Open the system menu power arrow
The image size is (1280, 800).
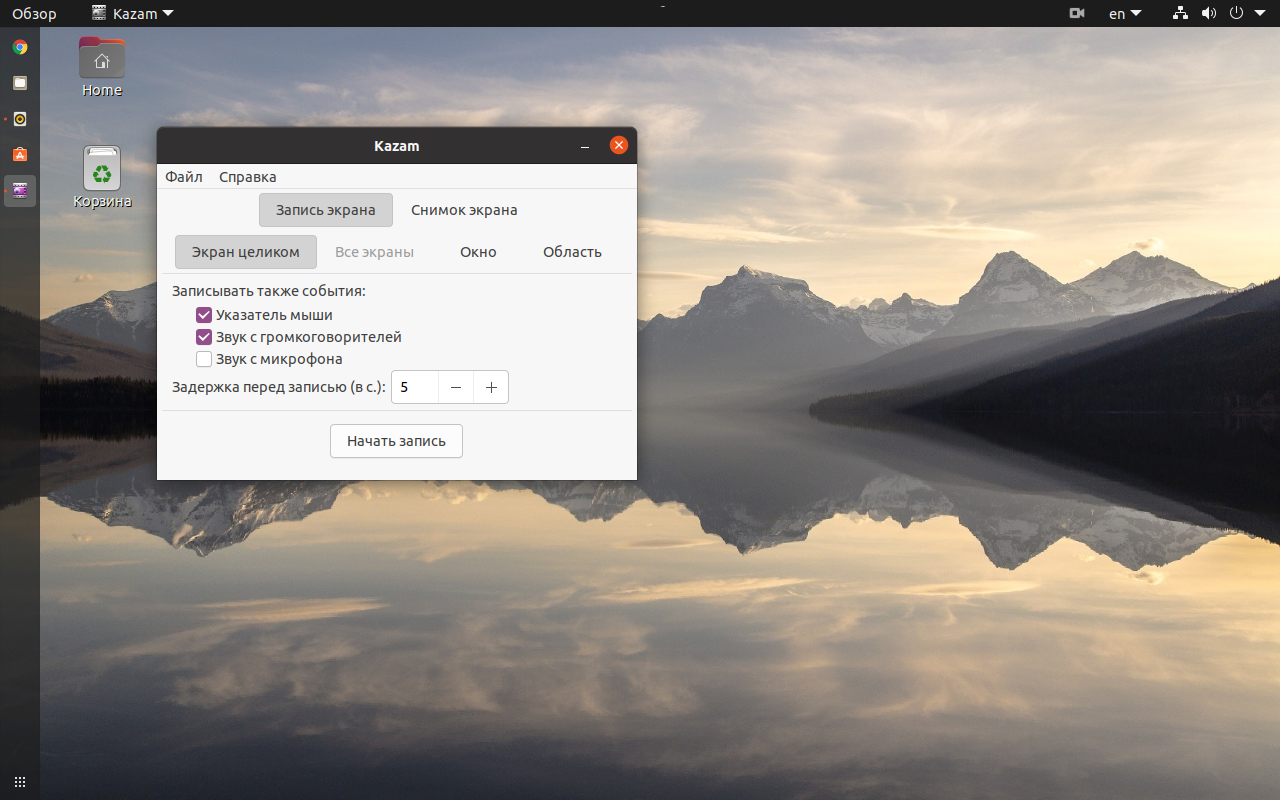point(1259,14)
